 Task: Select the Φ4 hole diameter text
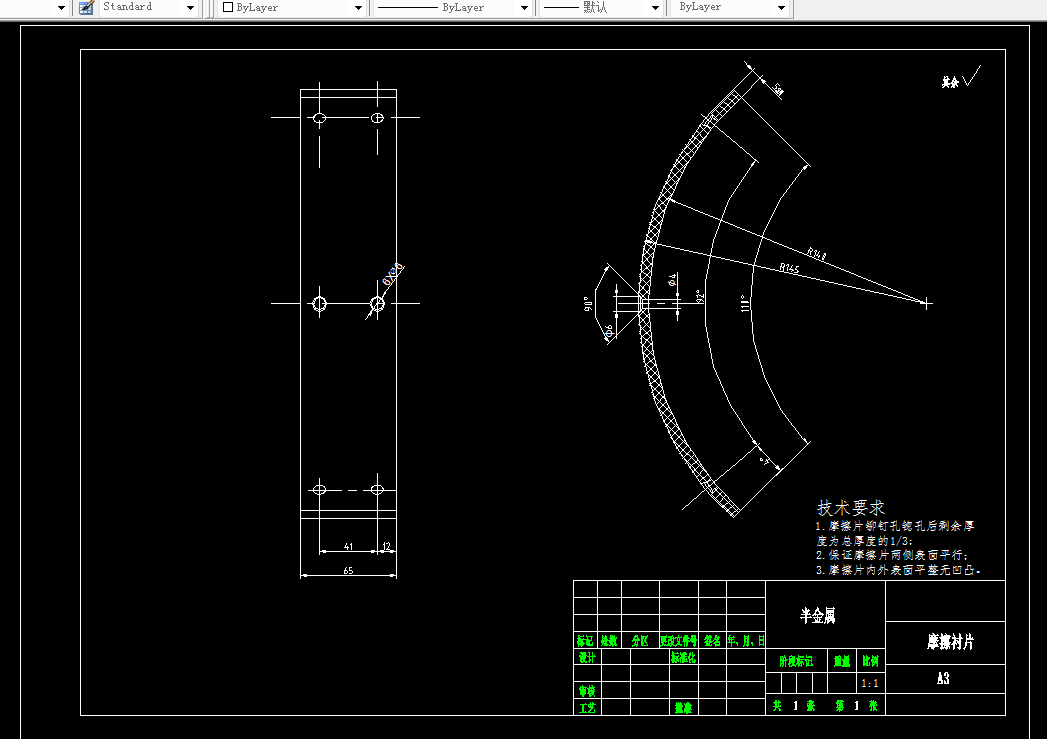[x=672, y=279]
